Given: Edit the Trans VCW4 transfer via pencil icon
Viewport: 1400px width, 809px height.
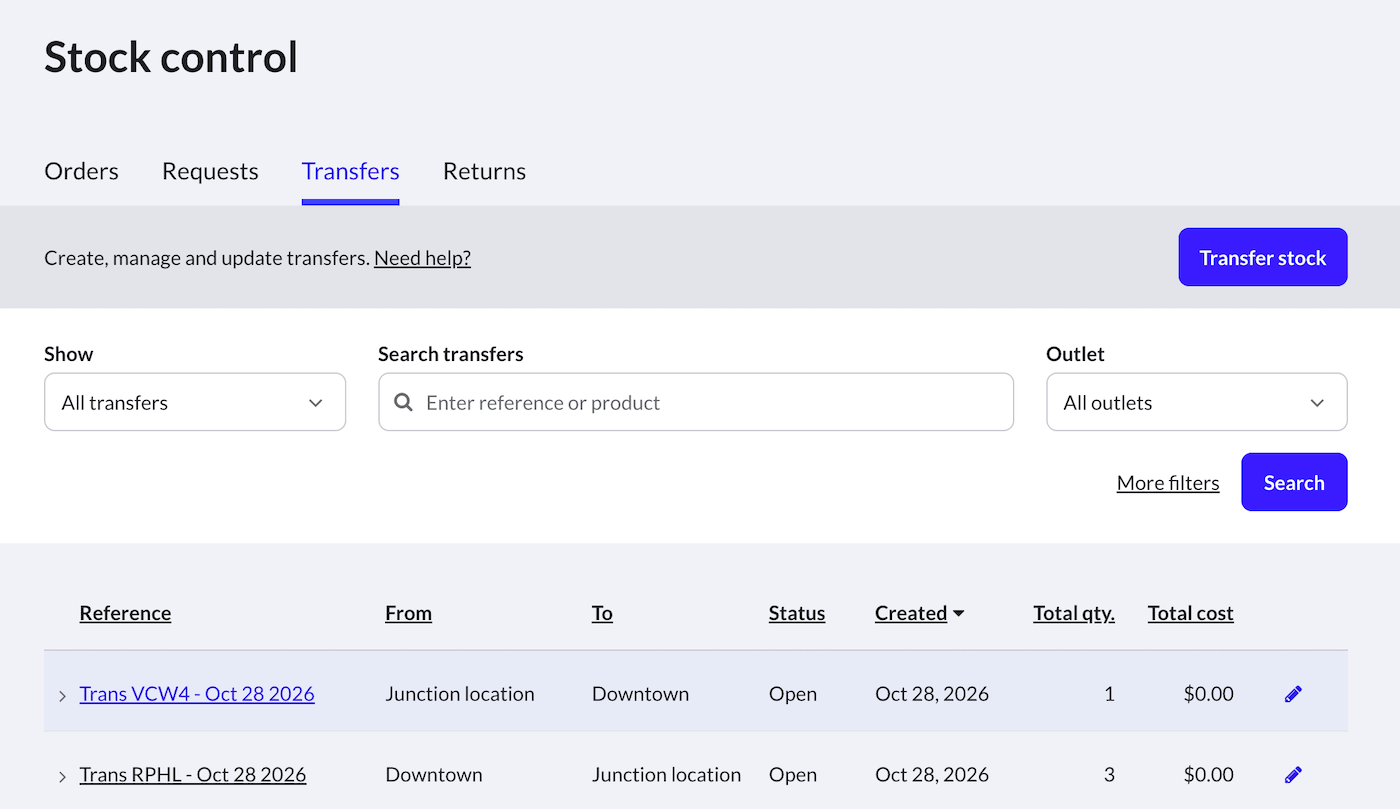Looking at the screenshot, I should point(1293,693).
